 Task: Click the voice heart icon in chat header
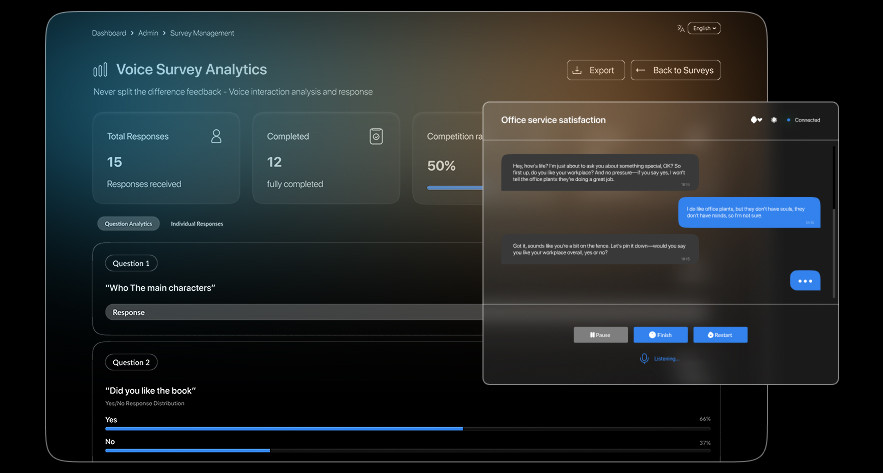click(x=756, y=120)
